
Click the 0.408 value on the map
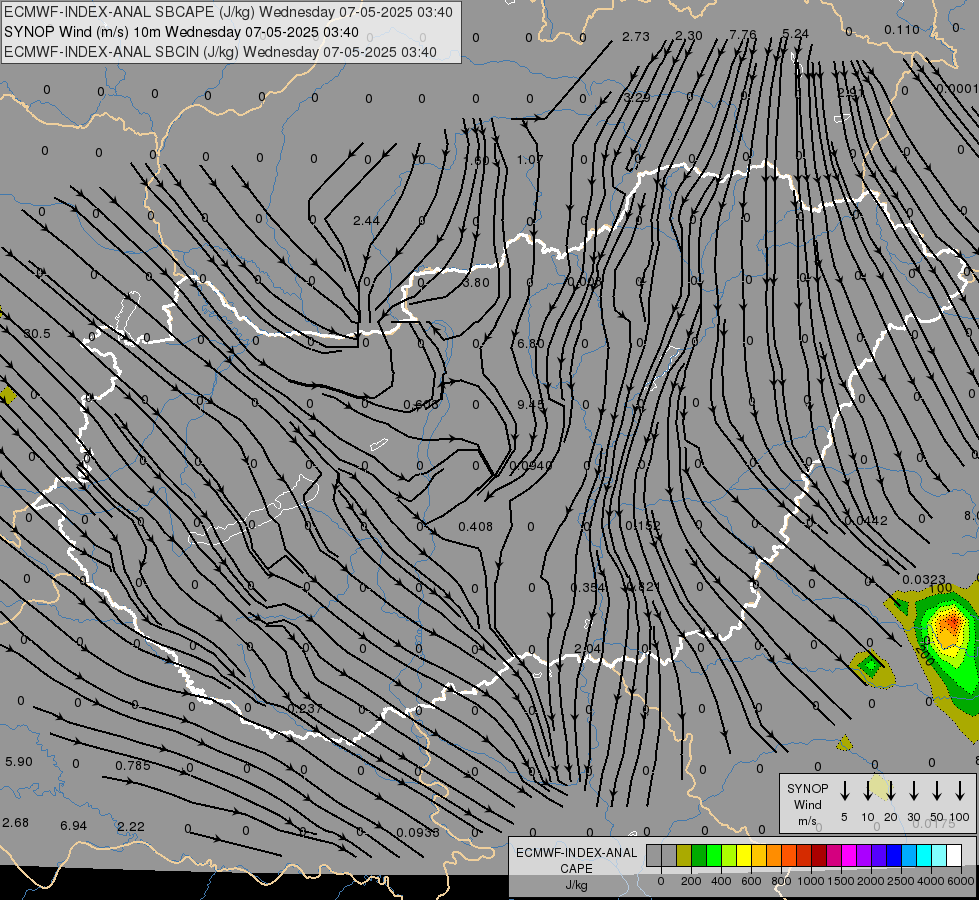475,527
